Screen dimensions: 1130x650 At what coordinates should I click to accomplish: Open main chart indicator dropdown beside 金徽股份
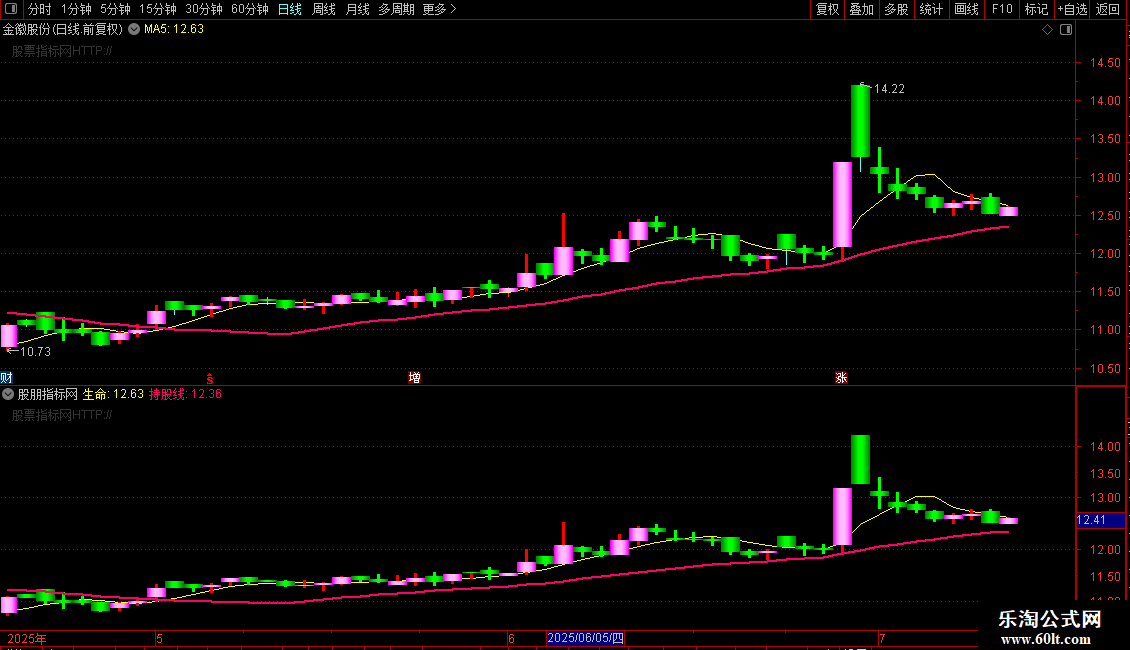134,29
